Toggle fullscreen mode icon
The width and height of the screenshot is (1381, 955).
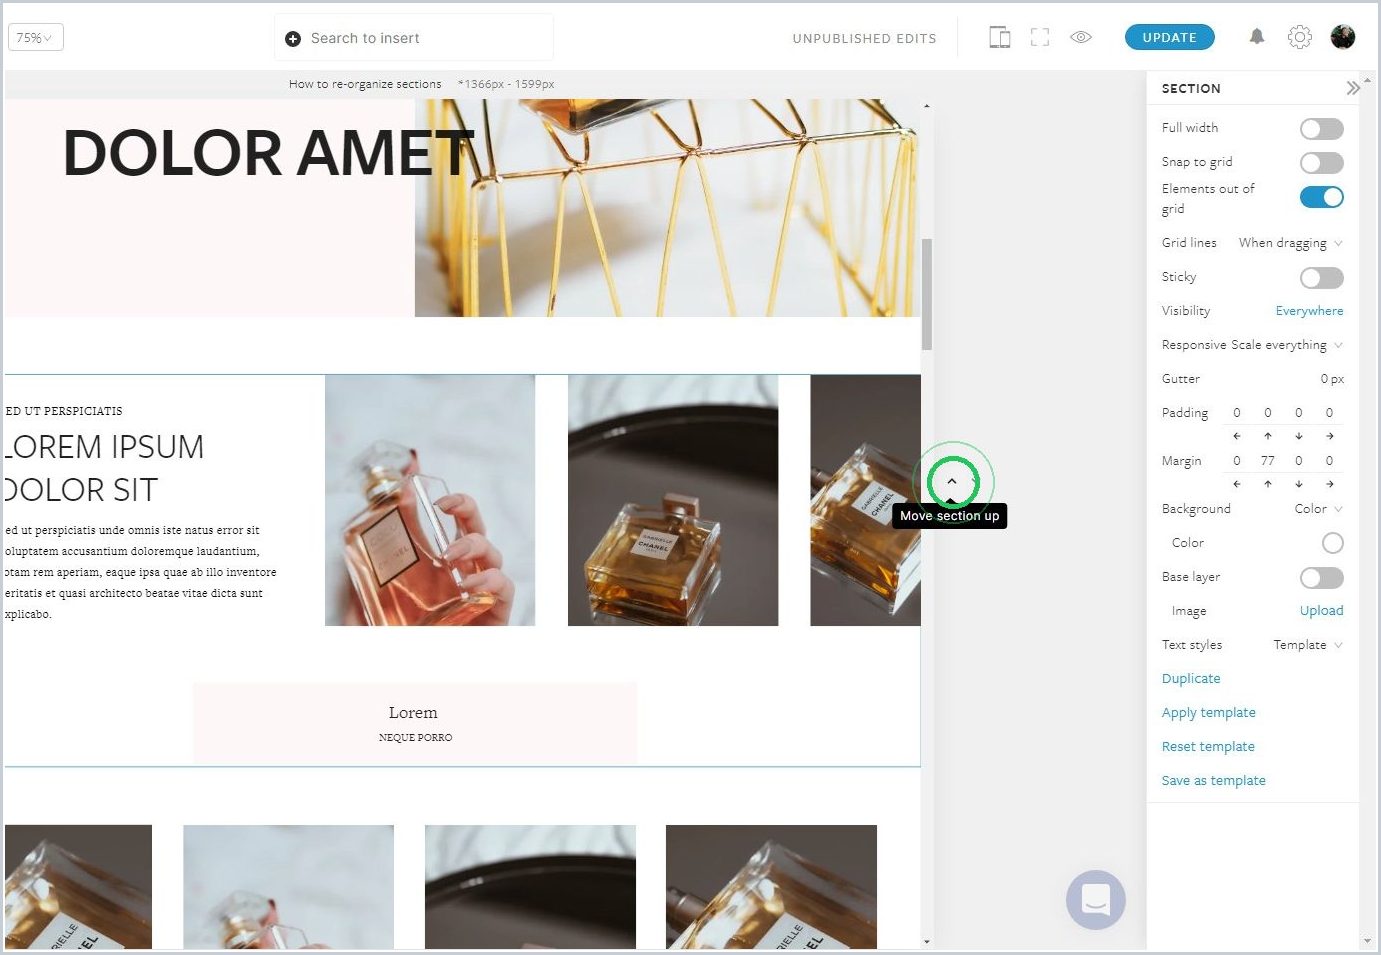[x=1040, y=38]
